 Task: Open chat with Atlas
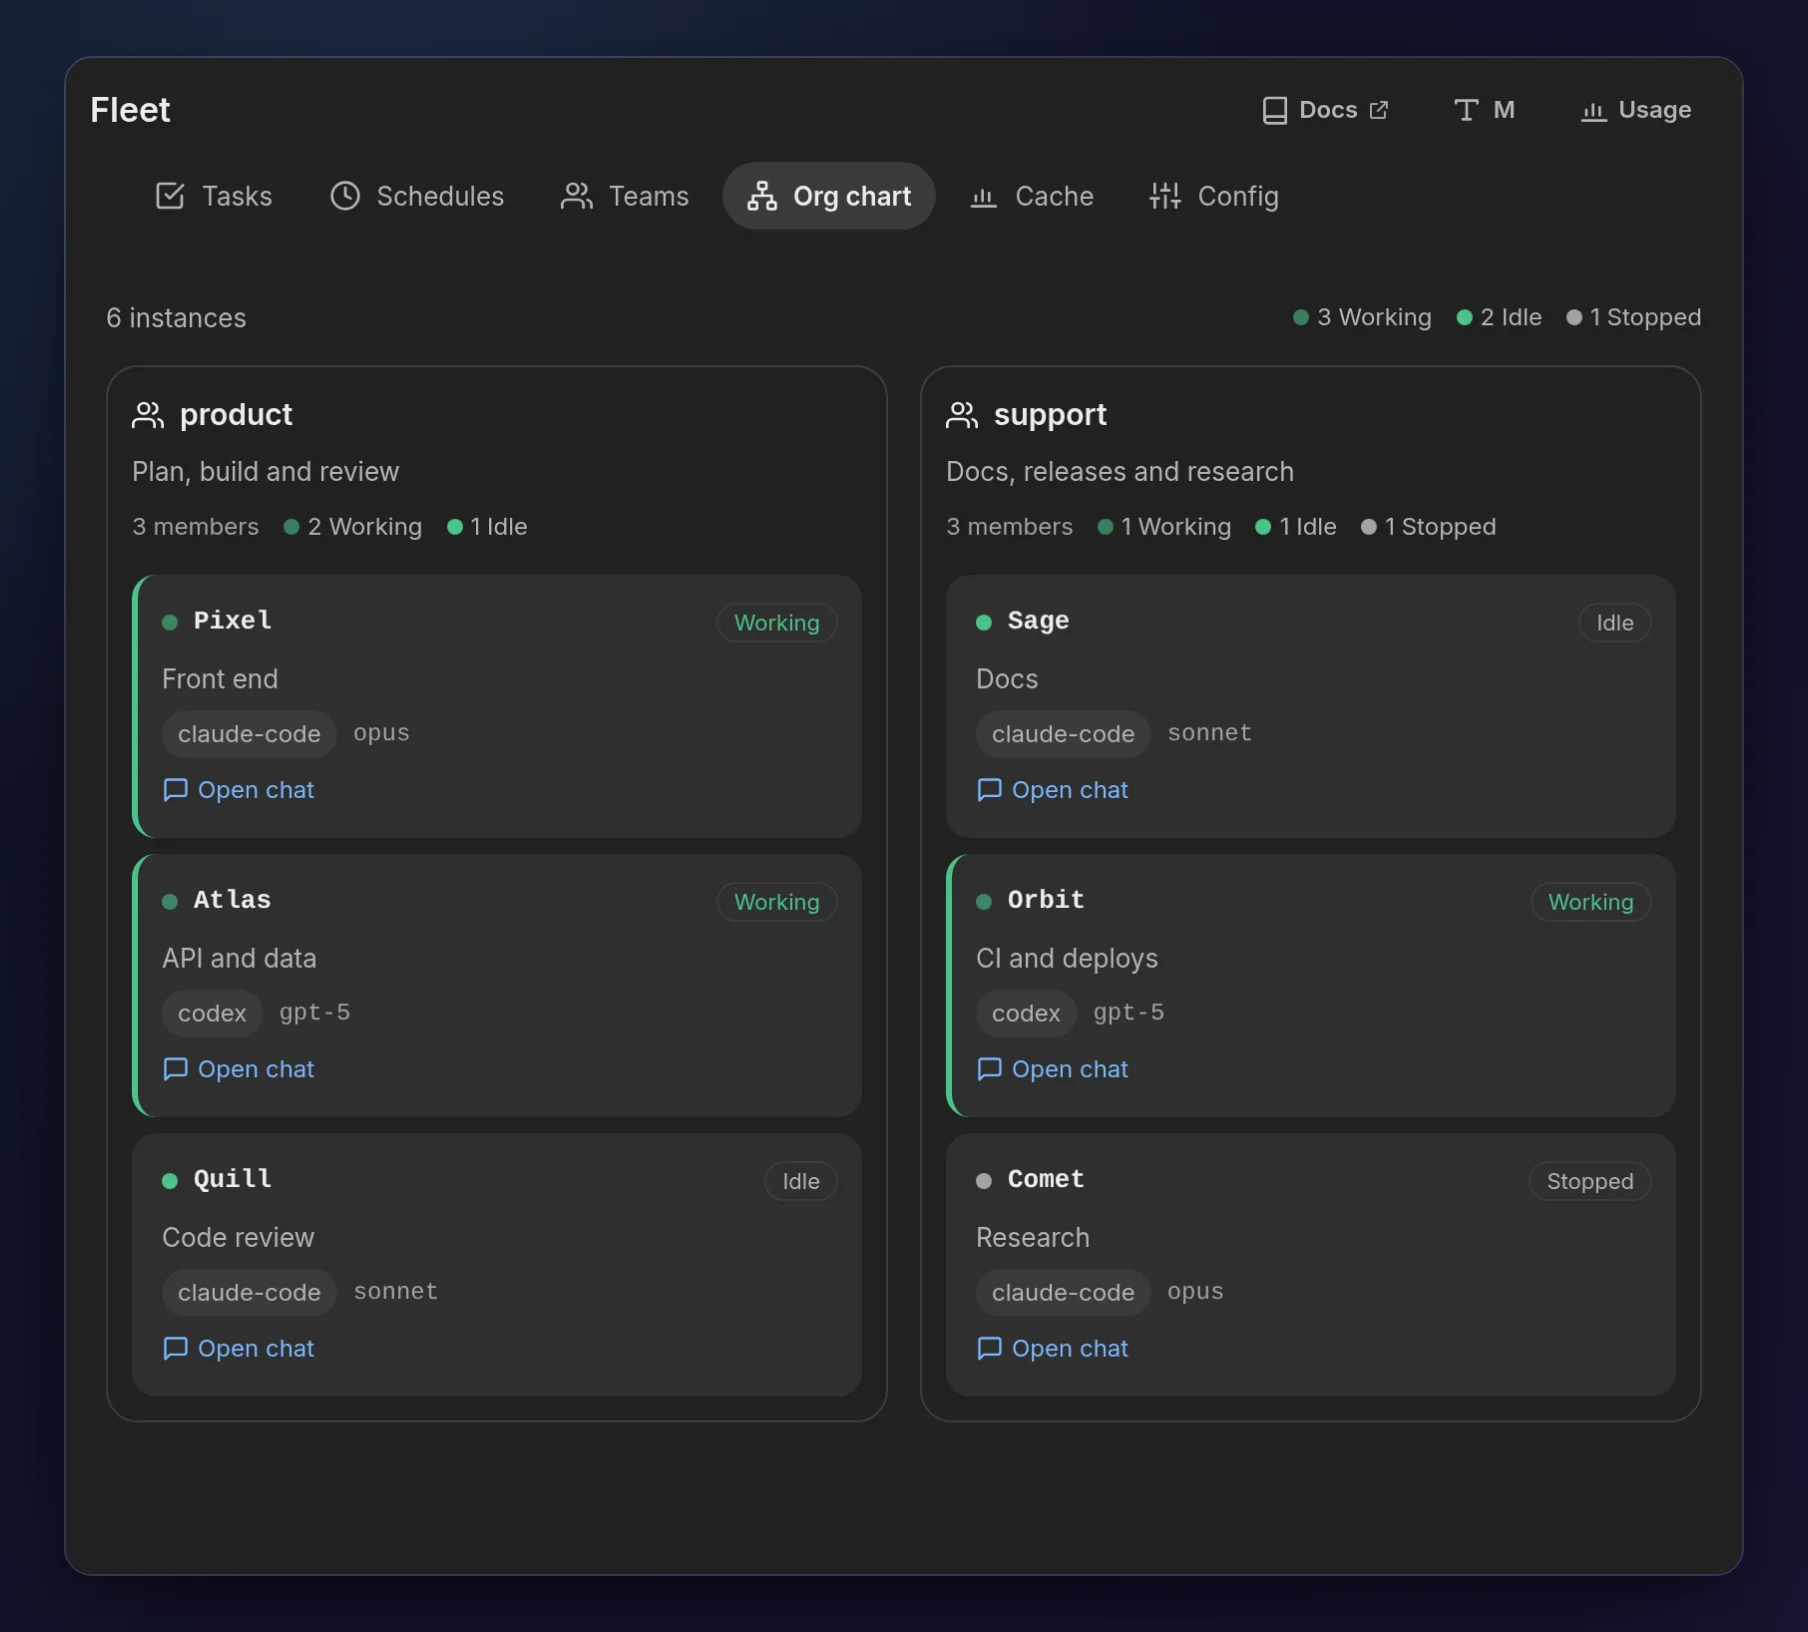(238, 1069)
